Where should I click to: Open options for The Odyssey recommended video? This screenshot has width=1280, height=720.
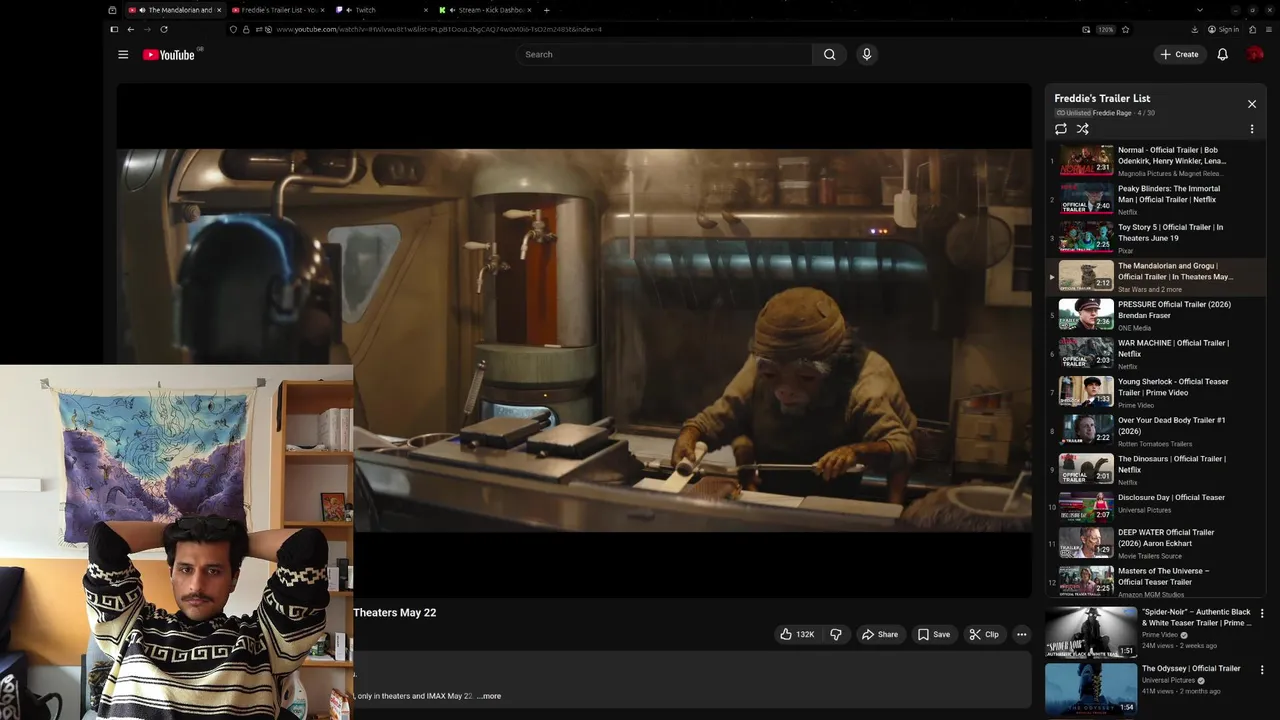tap(1262, 670)
